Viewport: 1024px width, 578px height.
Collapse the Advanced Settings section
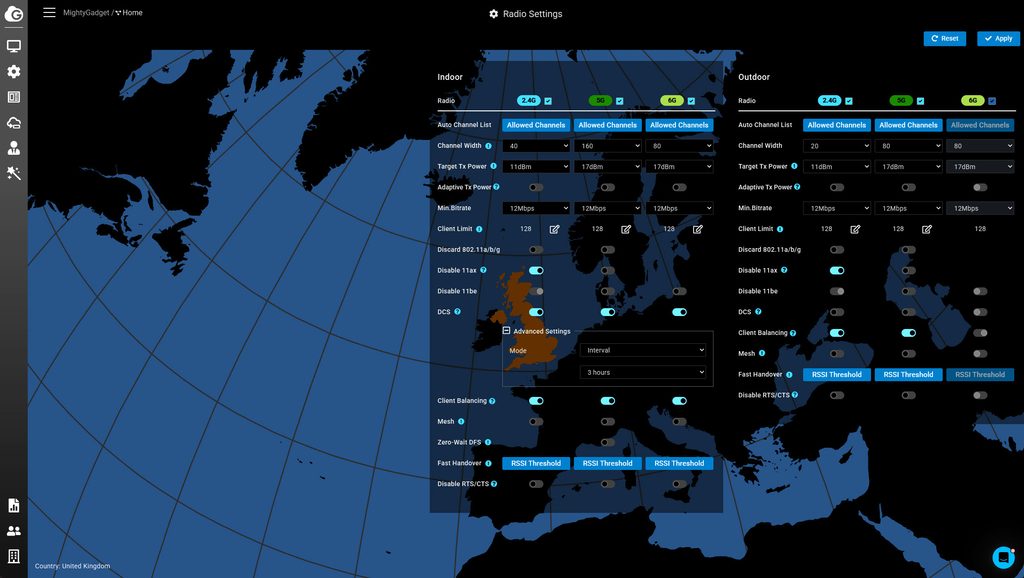506,331
